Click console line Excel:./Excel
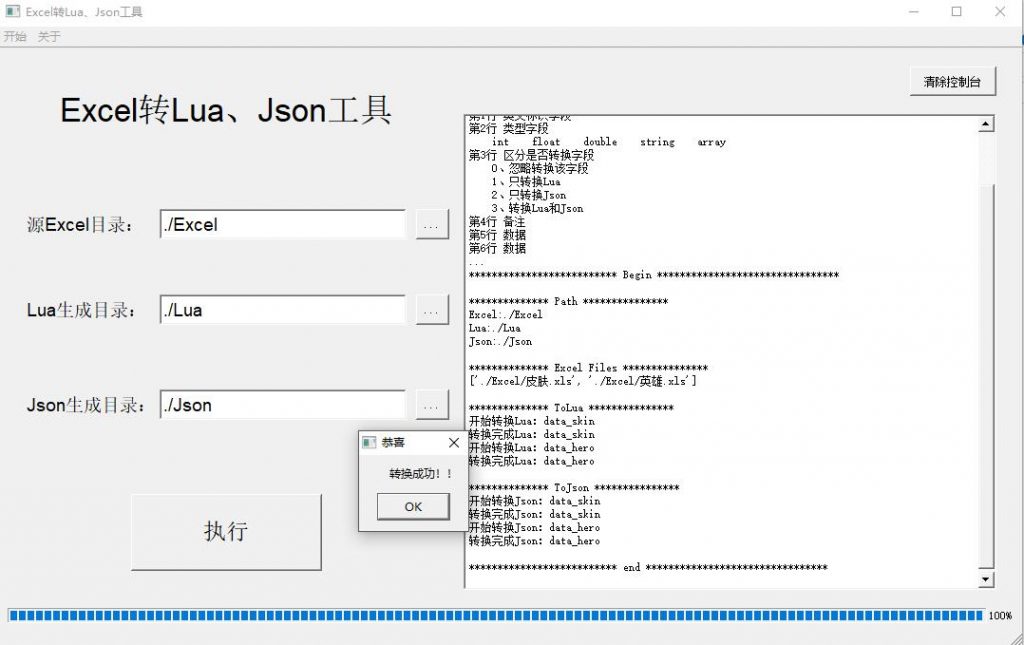Viewport: 1024px width, 645px height. (505, 315)
